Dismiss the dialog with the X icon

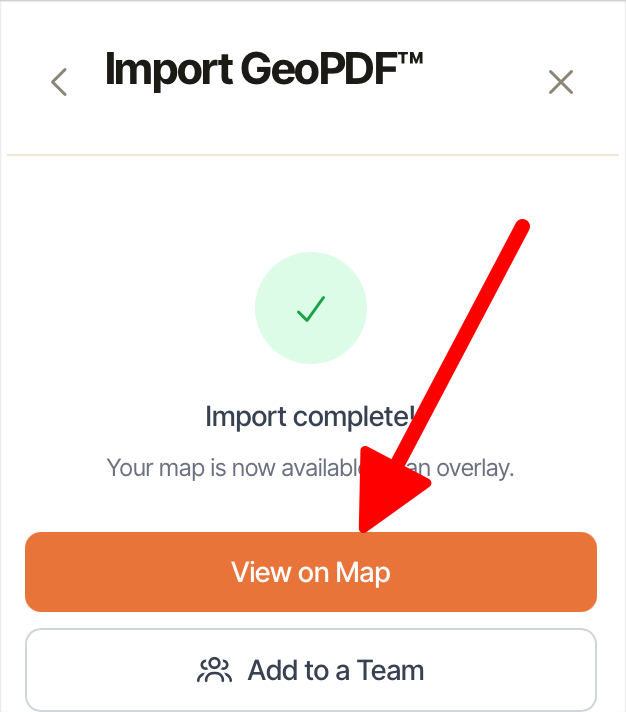point(561,82)
